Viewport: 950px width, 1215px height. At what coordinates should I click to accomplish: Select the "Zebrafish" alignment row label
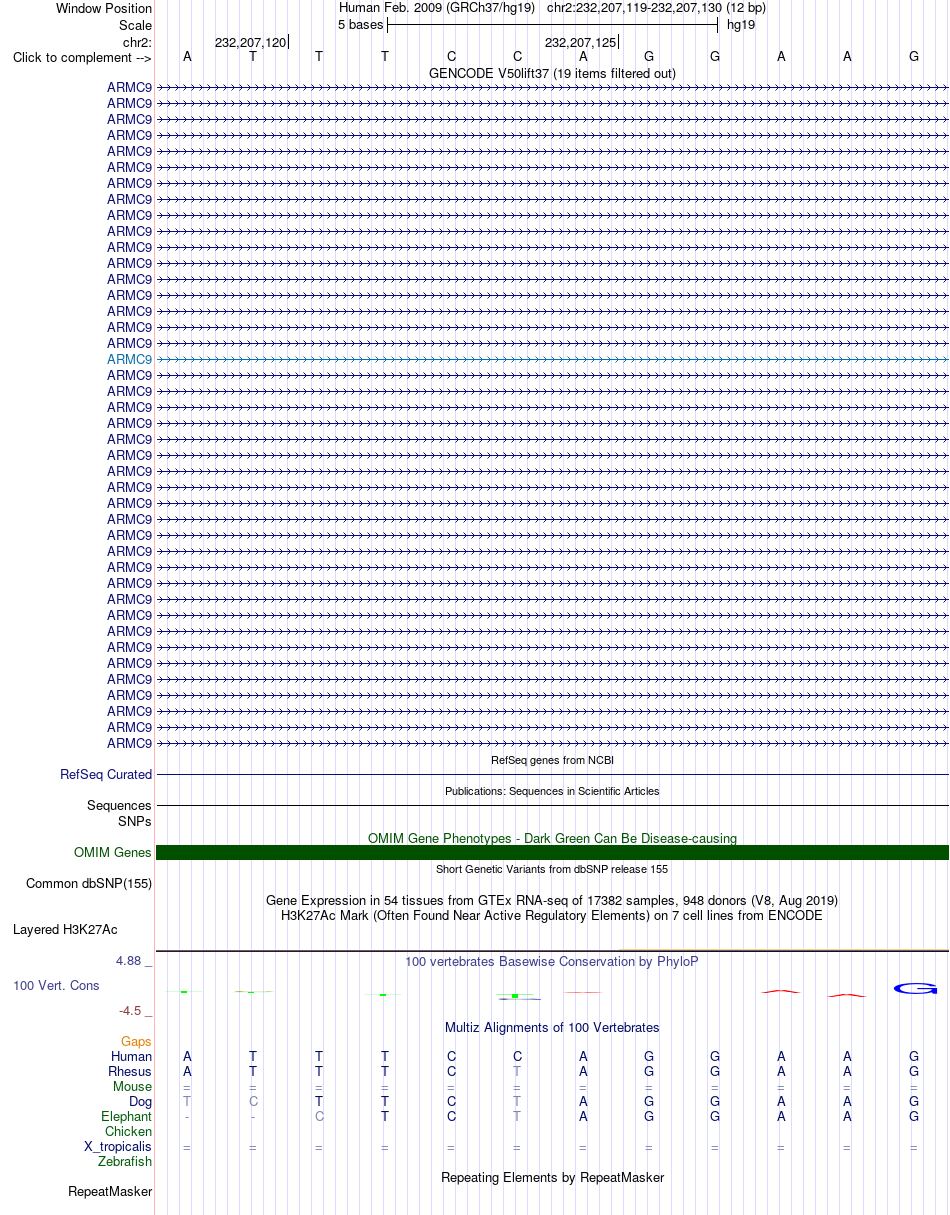coord(125,1161)
